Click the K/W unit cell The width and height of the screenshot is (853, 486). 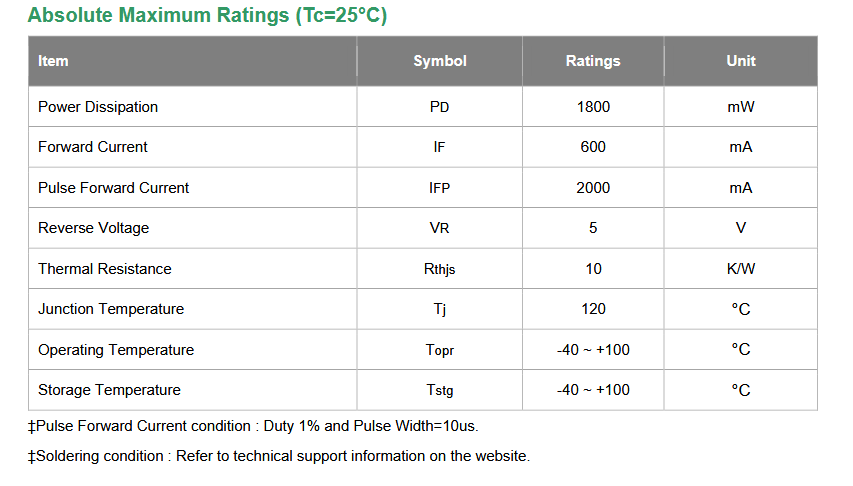(741, 269)
